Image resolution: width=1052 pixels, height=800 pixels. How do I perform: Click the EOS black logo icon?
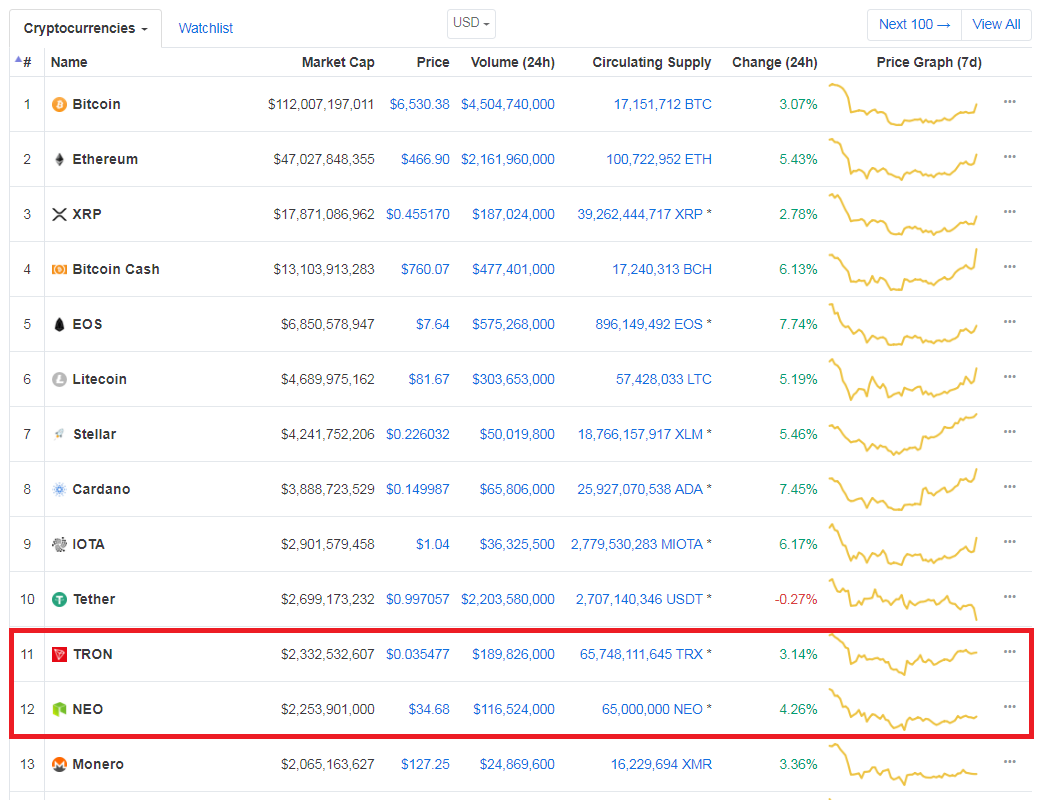[59, 325]
